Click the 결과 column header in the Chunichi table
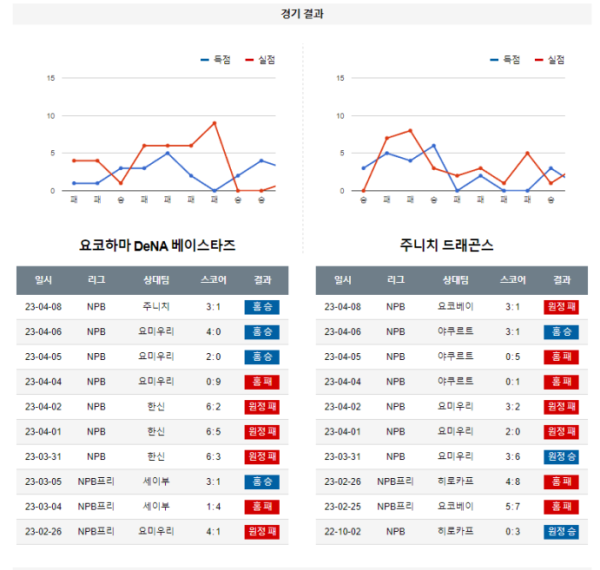This screenshot has width=600, height=570. (562, 280)
